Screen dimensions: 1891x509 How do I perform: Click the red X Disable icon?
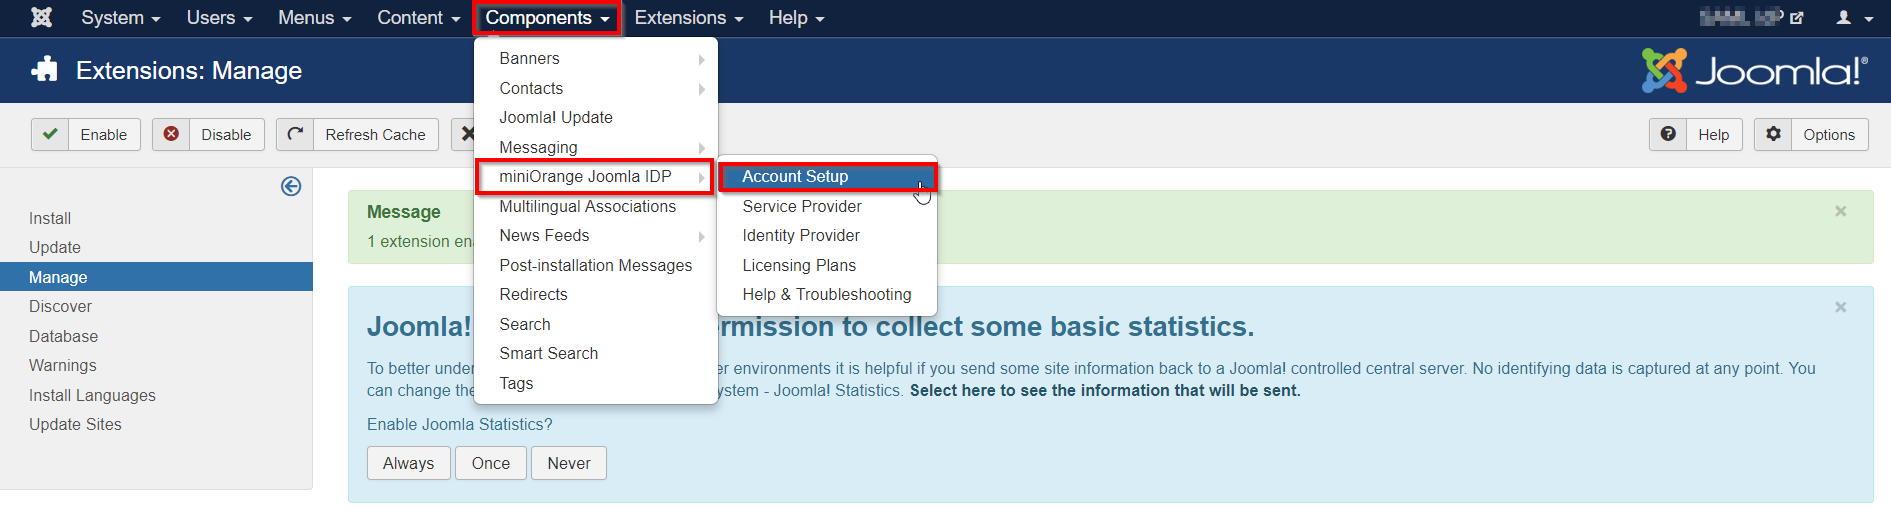[171, 134]
